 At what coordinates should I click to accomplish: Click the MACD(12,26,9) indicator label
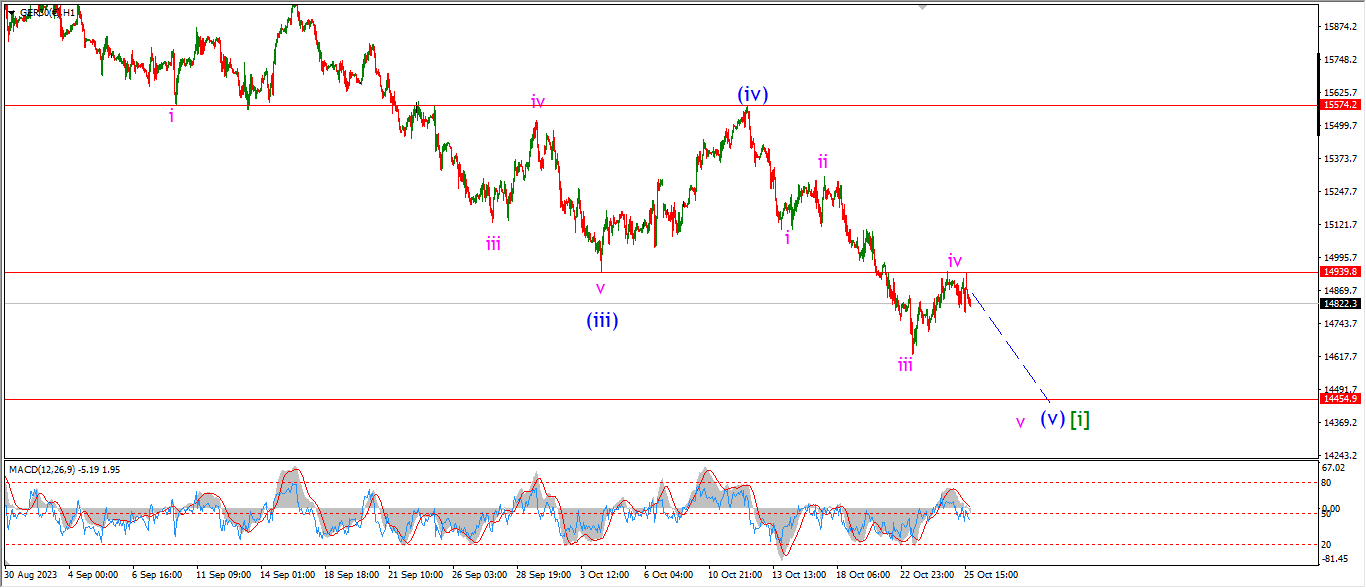point(45,469)
